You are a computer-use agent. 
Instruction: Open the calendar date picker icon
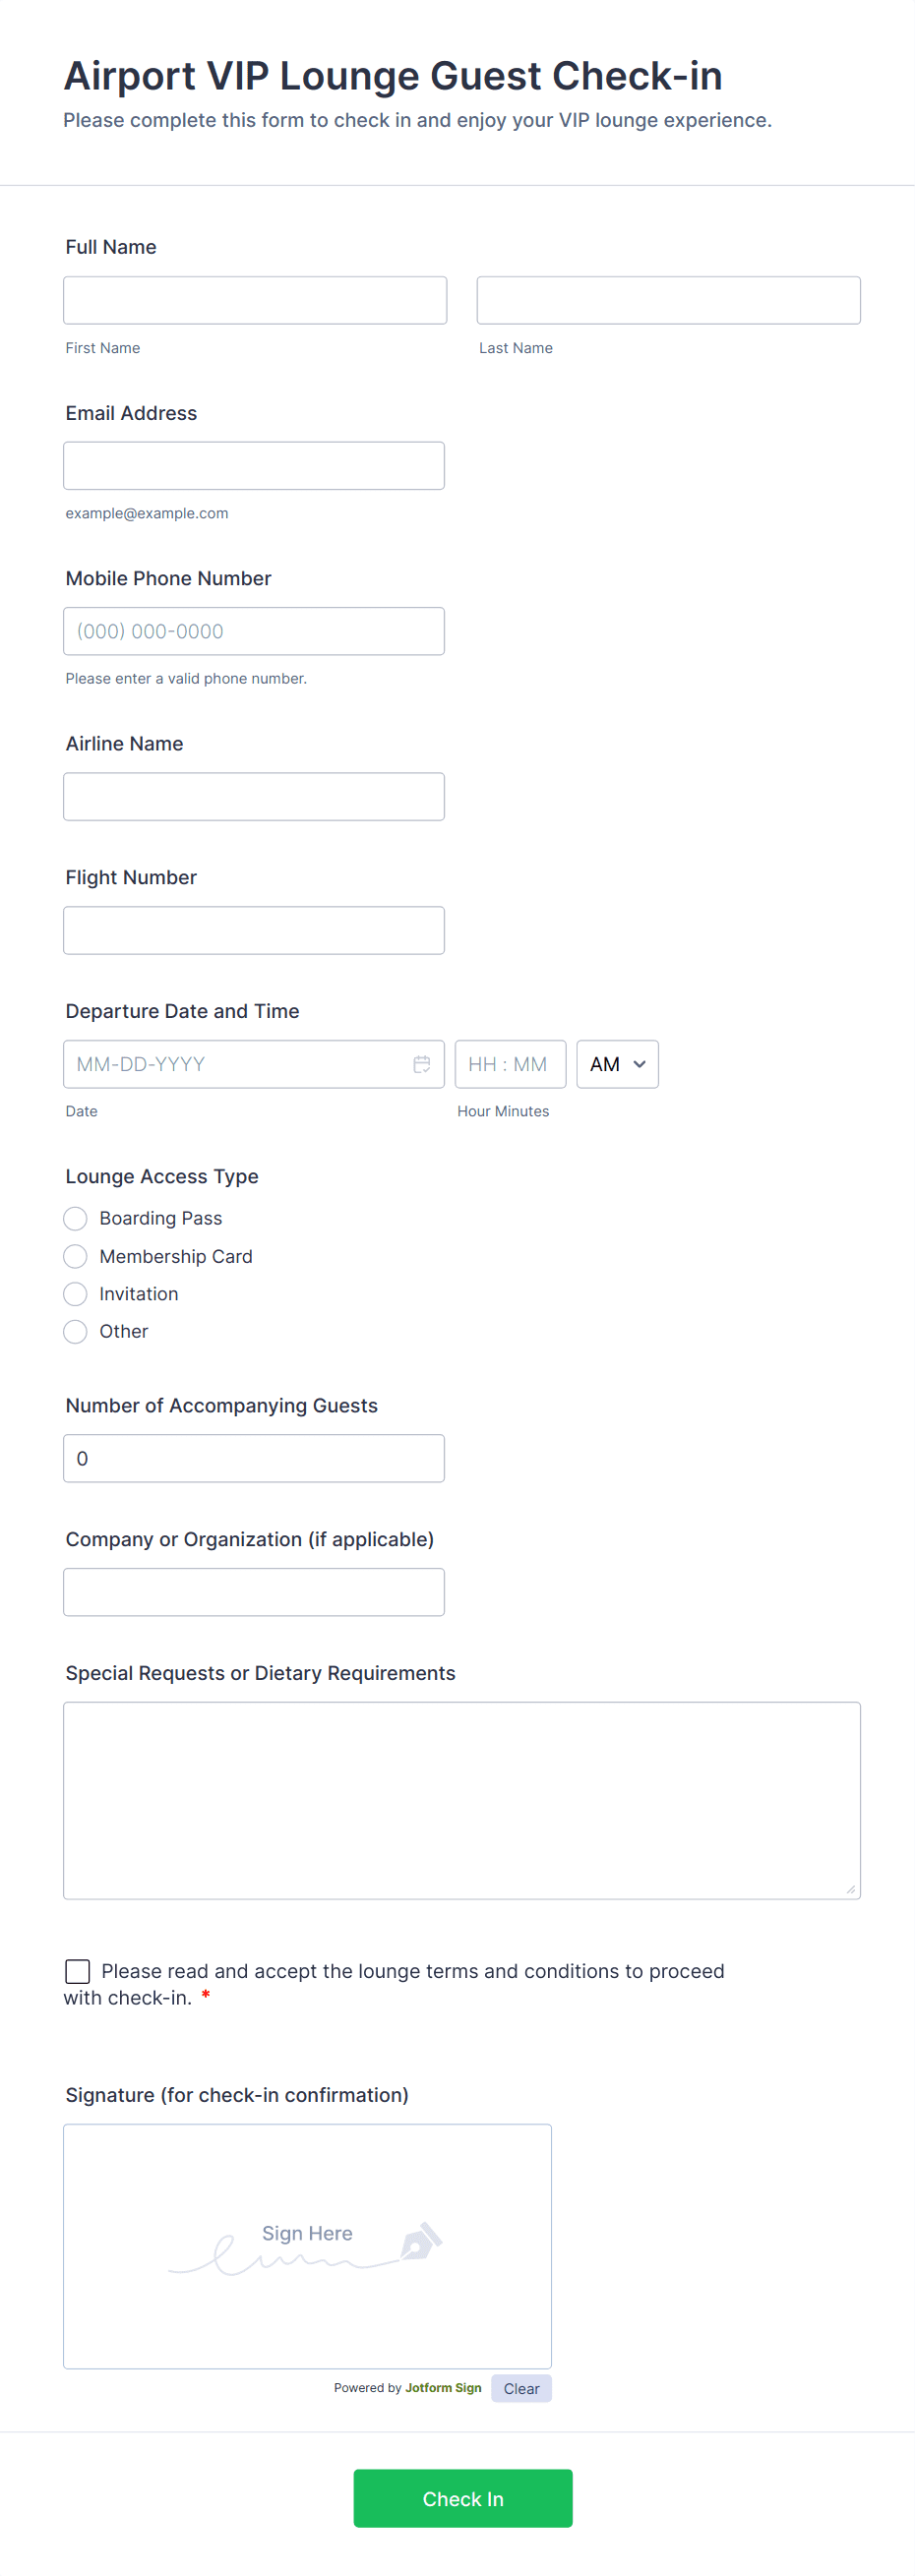click(422, 1064)
